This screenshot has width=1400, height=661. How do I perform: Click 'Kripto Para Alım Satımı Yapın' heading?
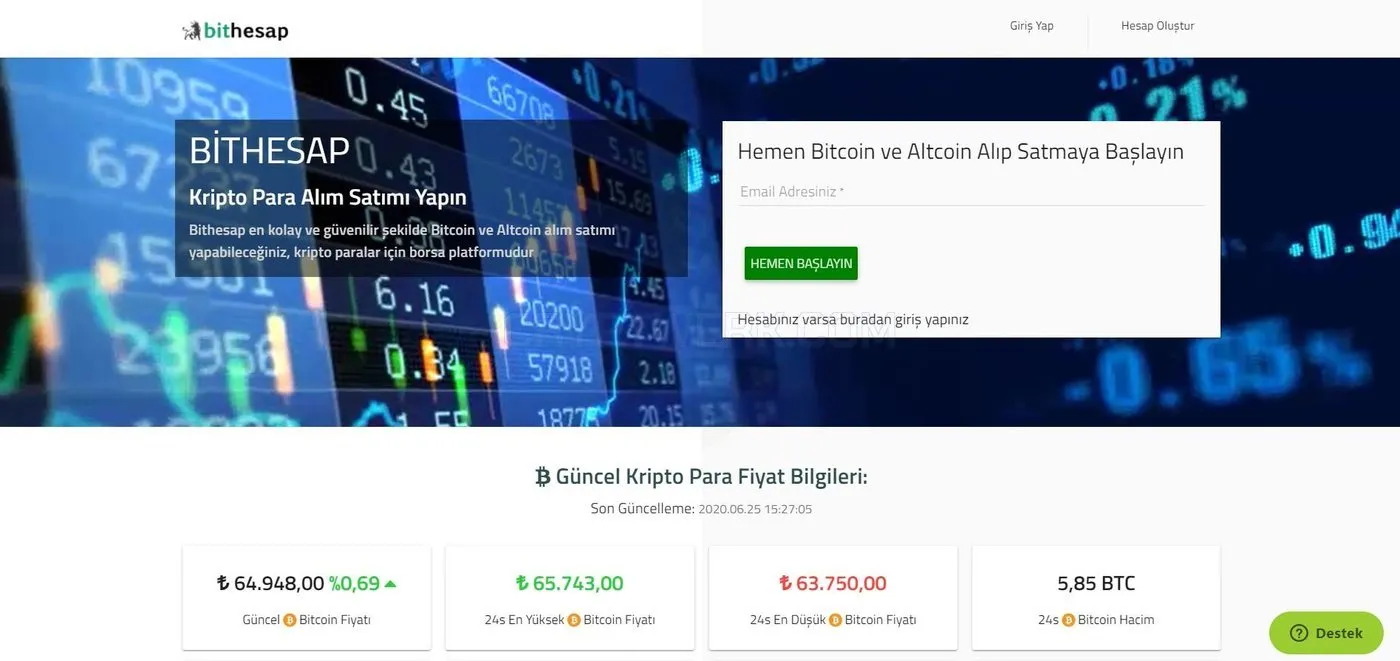[328, 197]
